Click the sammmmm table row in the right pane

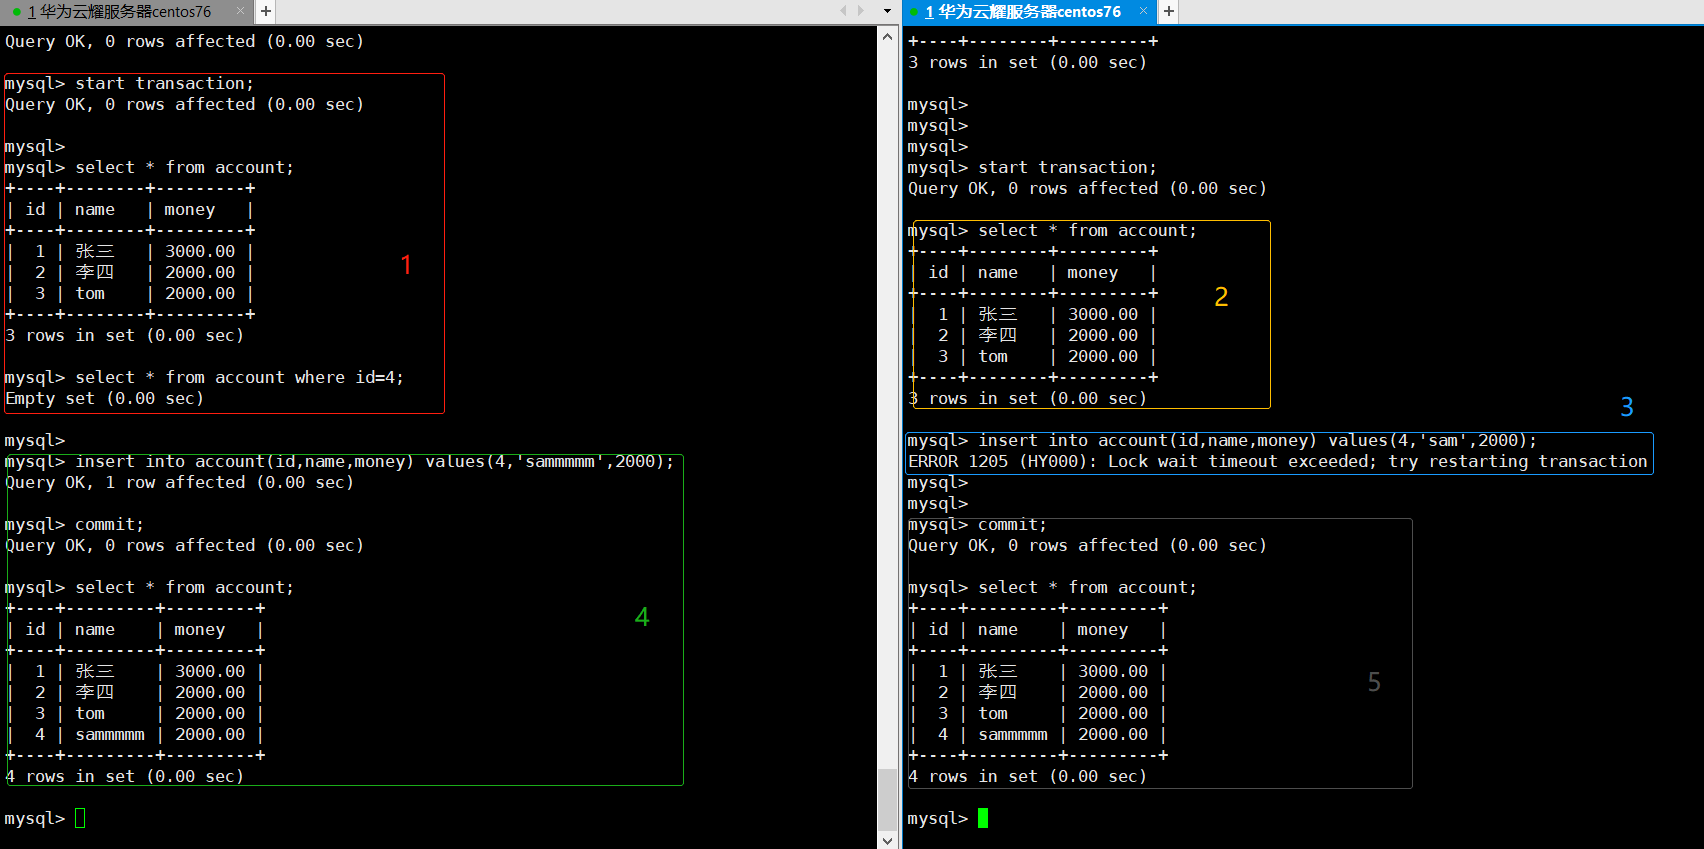1038,735
